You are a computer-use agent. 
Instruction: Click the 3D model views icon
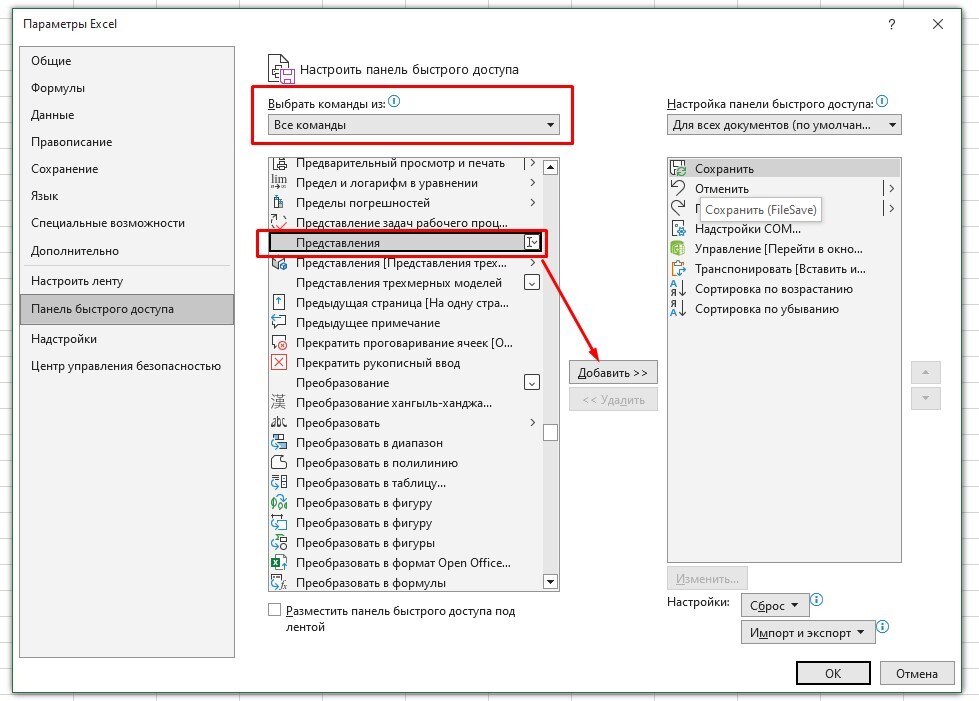(279, 263)
